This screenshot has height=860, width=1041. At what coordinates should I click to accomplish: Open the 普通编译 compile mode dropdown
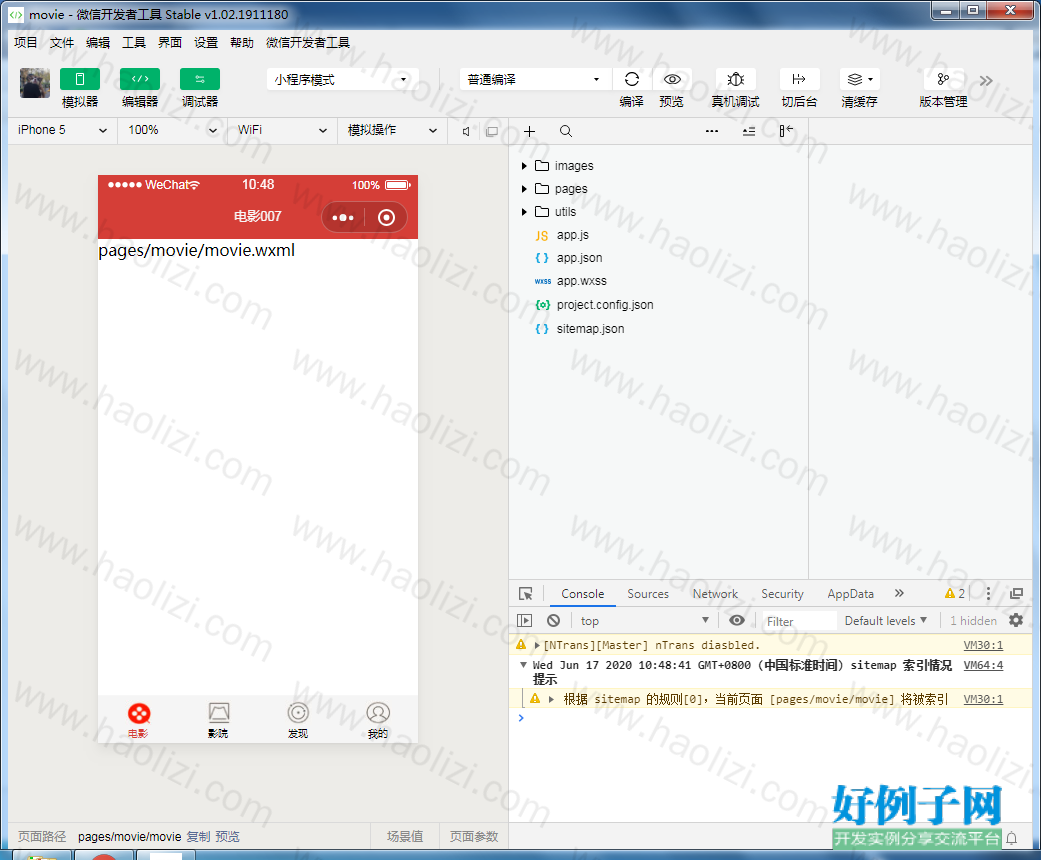pos(534,80)
